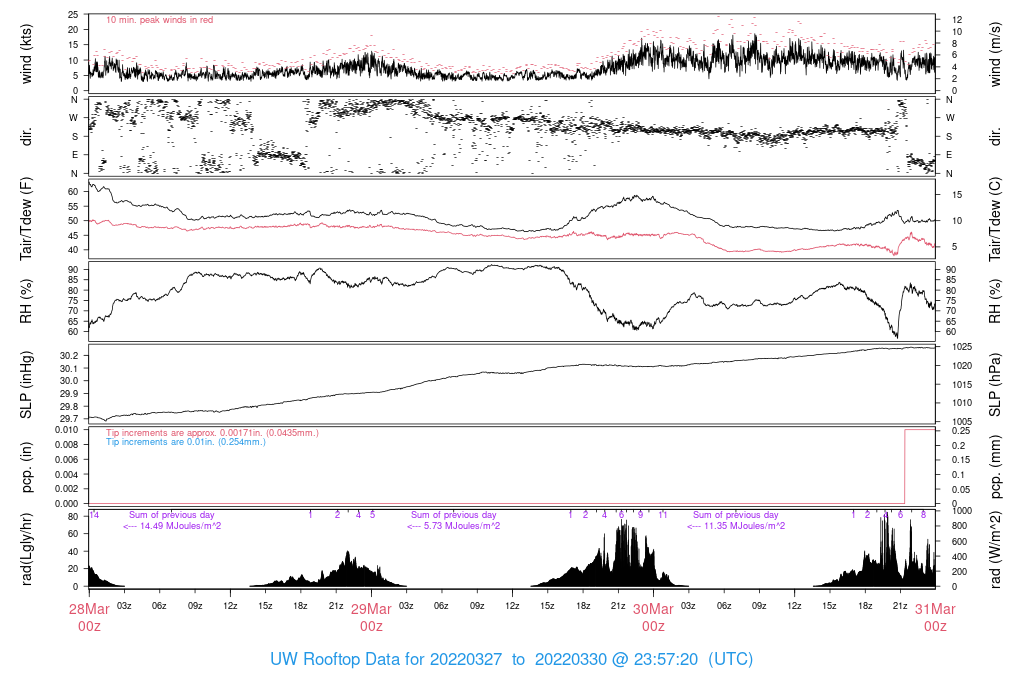Click the '10 min. peak winds in red' note

pyautogui.click(x=159, y=20)
